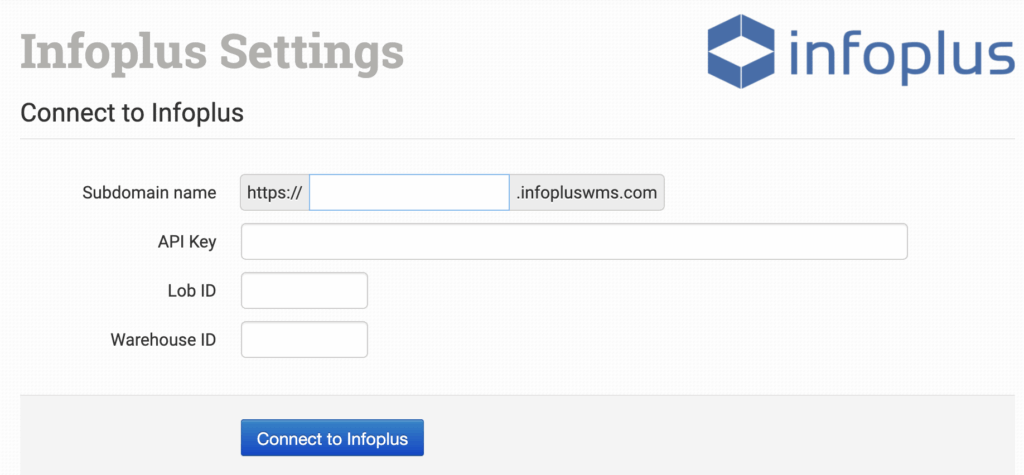Screen dimensions: 1024x475
Task: Focus the Subdomain name text field
Action: 409,193
